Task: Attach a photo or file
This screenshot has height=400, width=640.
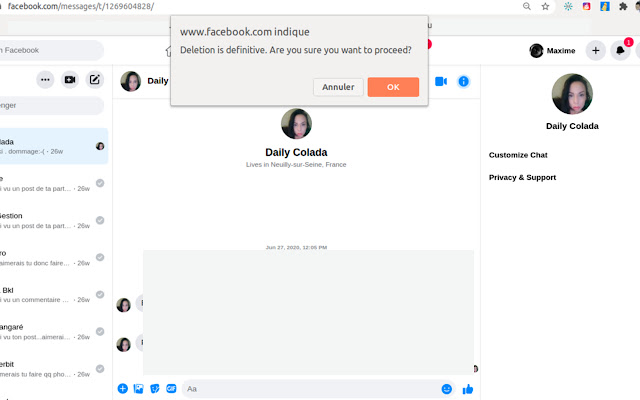Action: coord(138,389)
